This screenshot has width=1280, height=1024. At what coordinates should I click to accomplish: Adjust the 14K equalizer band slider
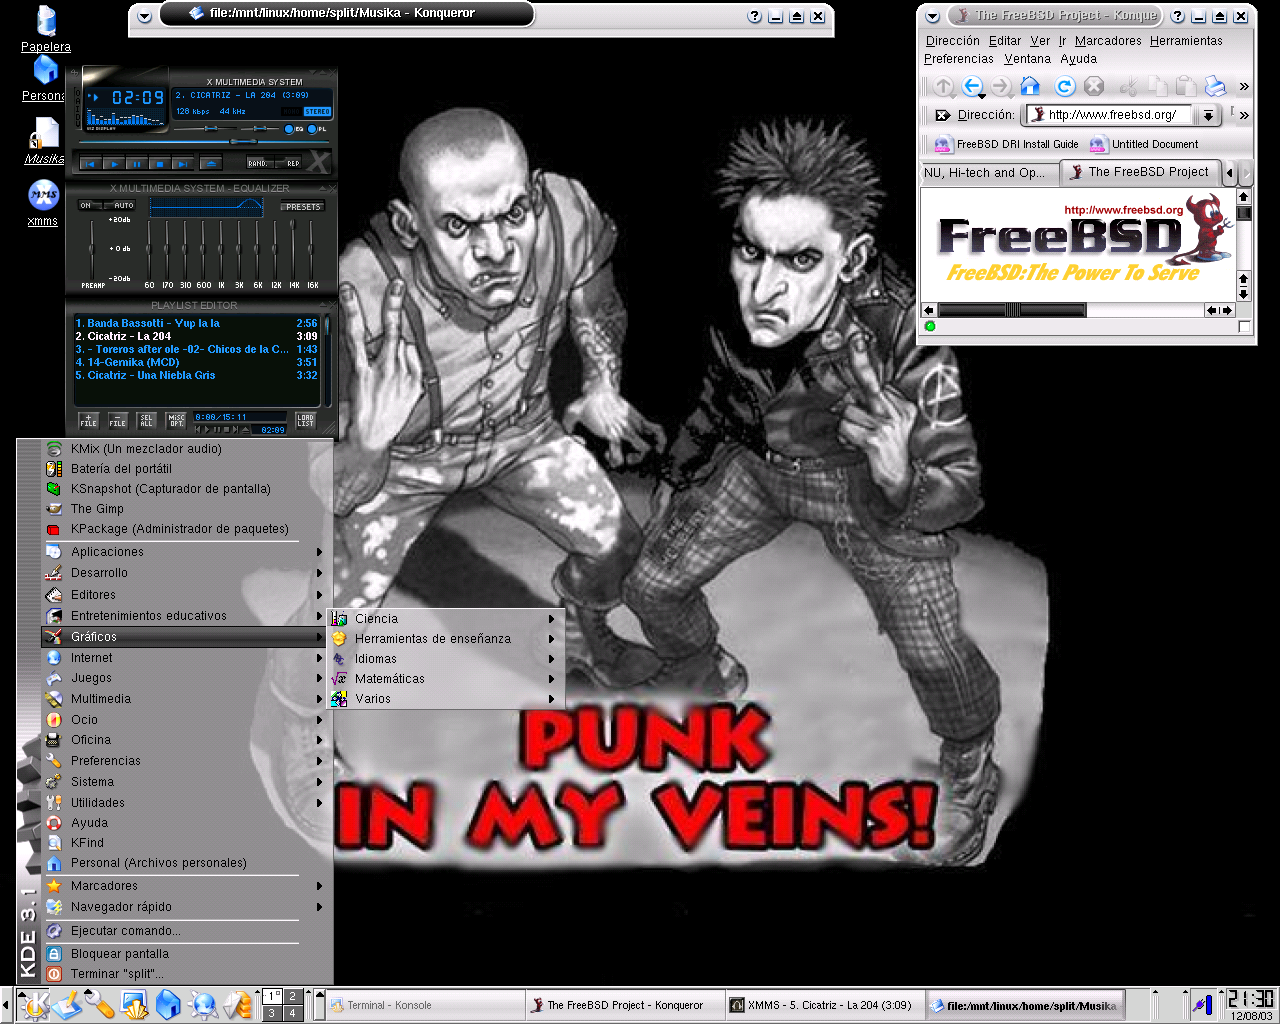[x=294, y=248]
